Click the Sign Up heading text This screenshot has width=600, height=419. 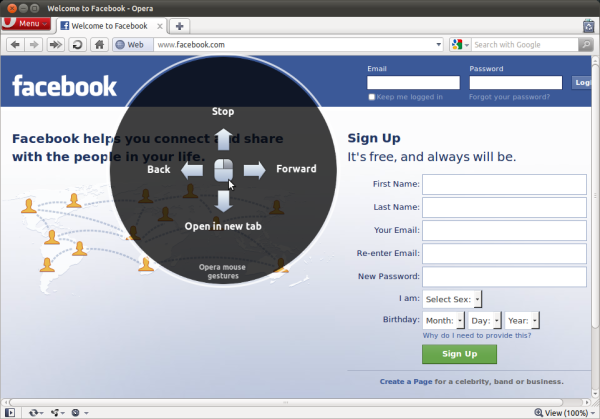tap(374, 138)
